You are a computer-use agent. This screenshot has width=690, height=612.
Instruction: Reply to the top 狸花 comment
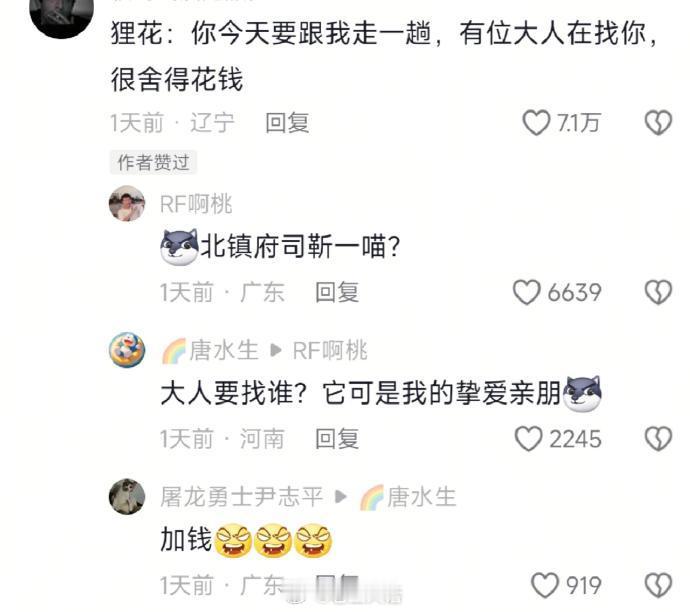287,122
